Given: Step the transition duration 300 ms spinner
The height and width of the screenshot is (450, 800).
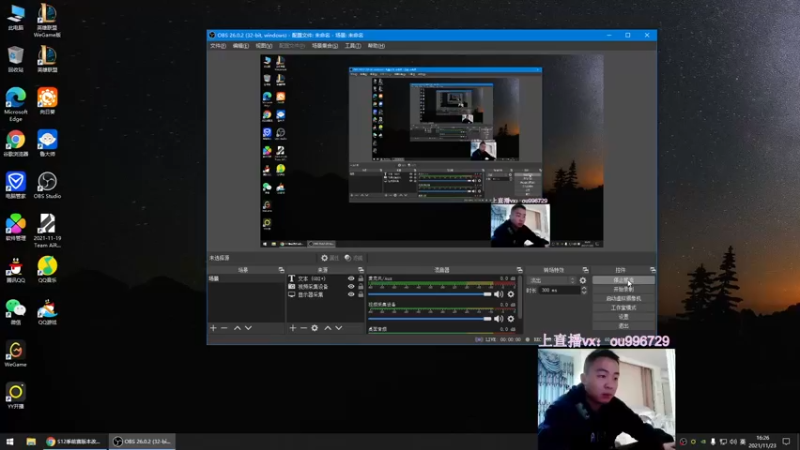Looking at the screenshot, I should [x=584, y=290].
